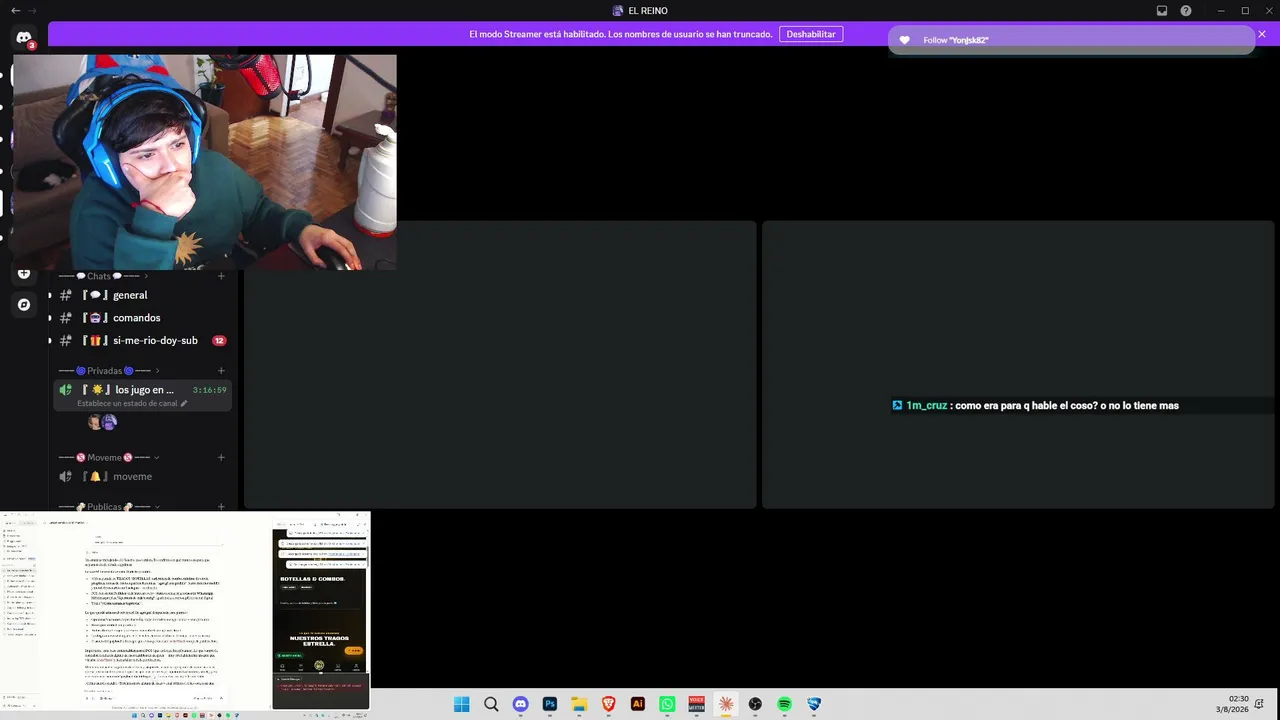Viewport: 1280px width, 720px height.
Task: Open the Discord inbox icon
Action: tap(1162, 11)
